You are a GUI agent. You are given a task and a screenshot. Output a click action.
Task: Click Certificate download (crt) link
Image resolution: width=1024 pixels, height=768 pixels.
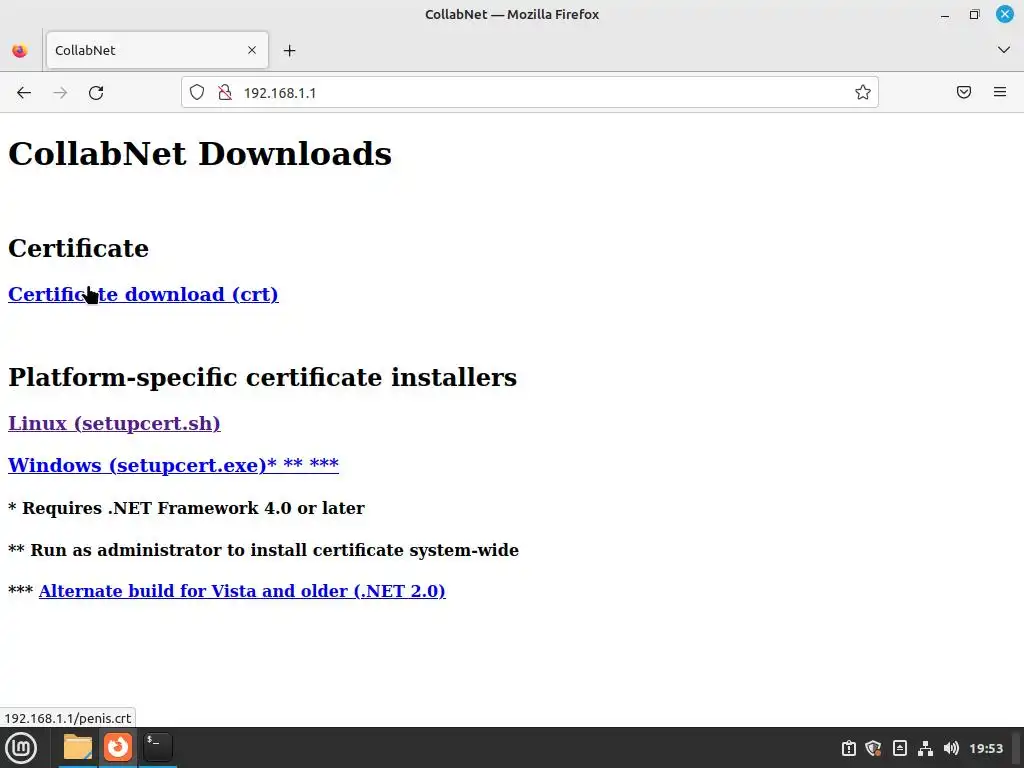(x=143, y=295)
